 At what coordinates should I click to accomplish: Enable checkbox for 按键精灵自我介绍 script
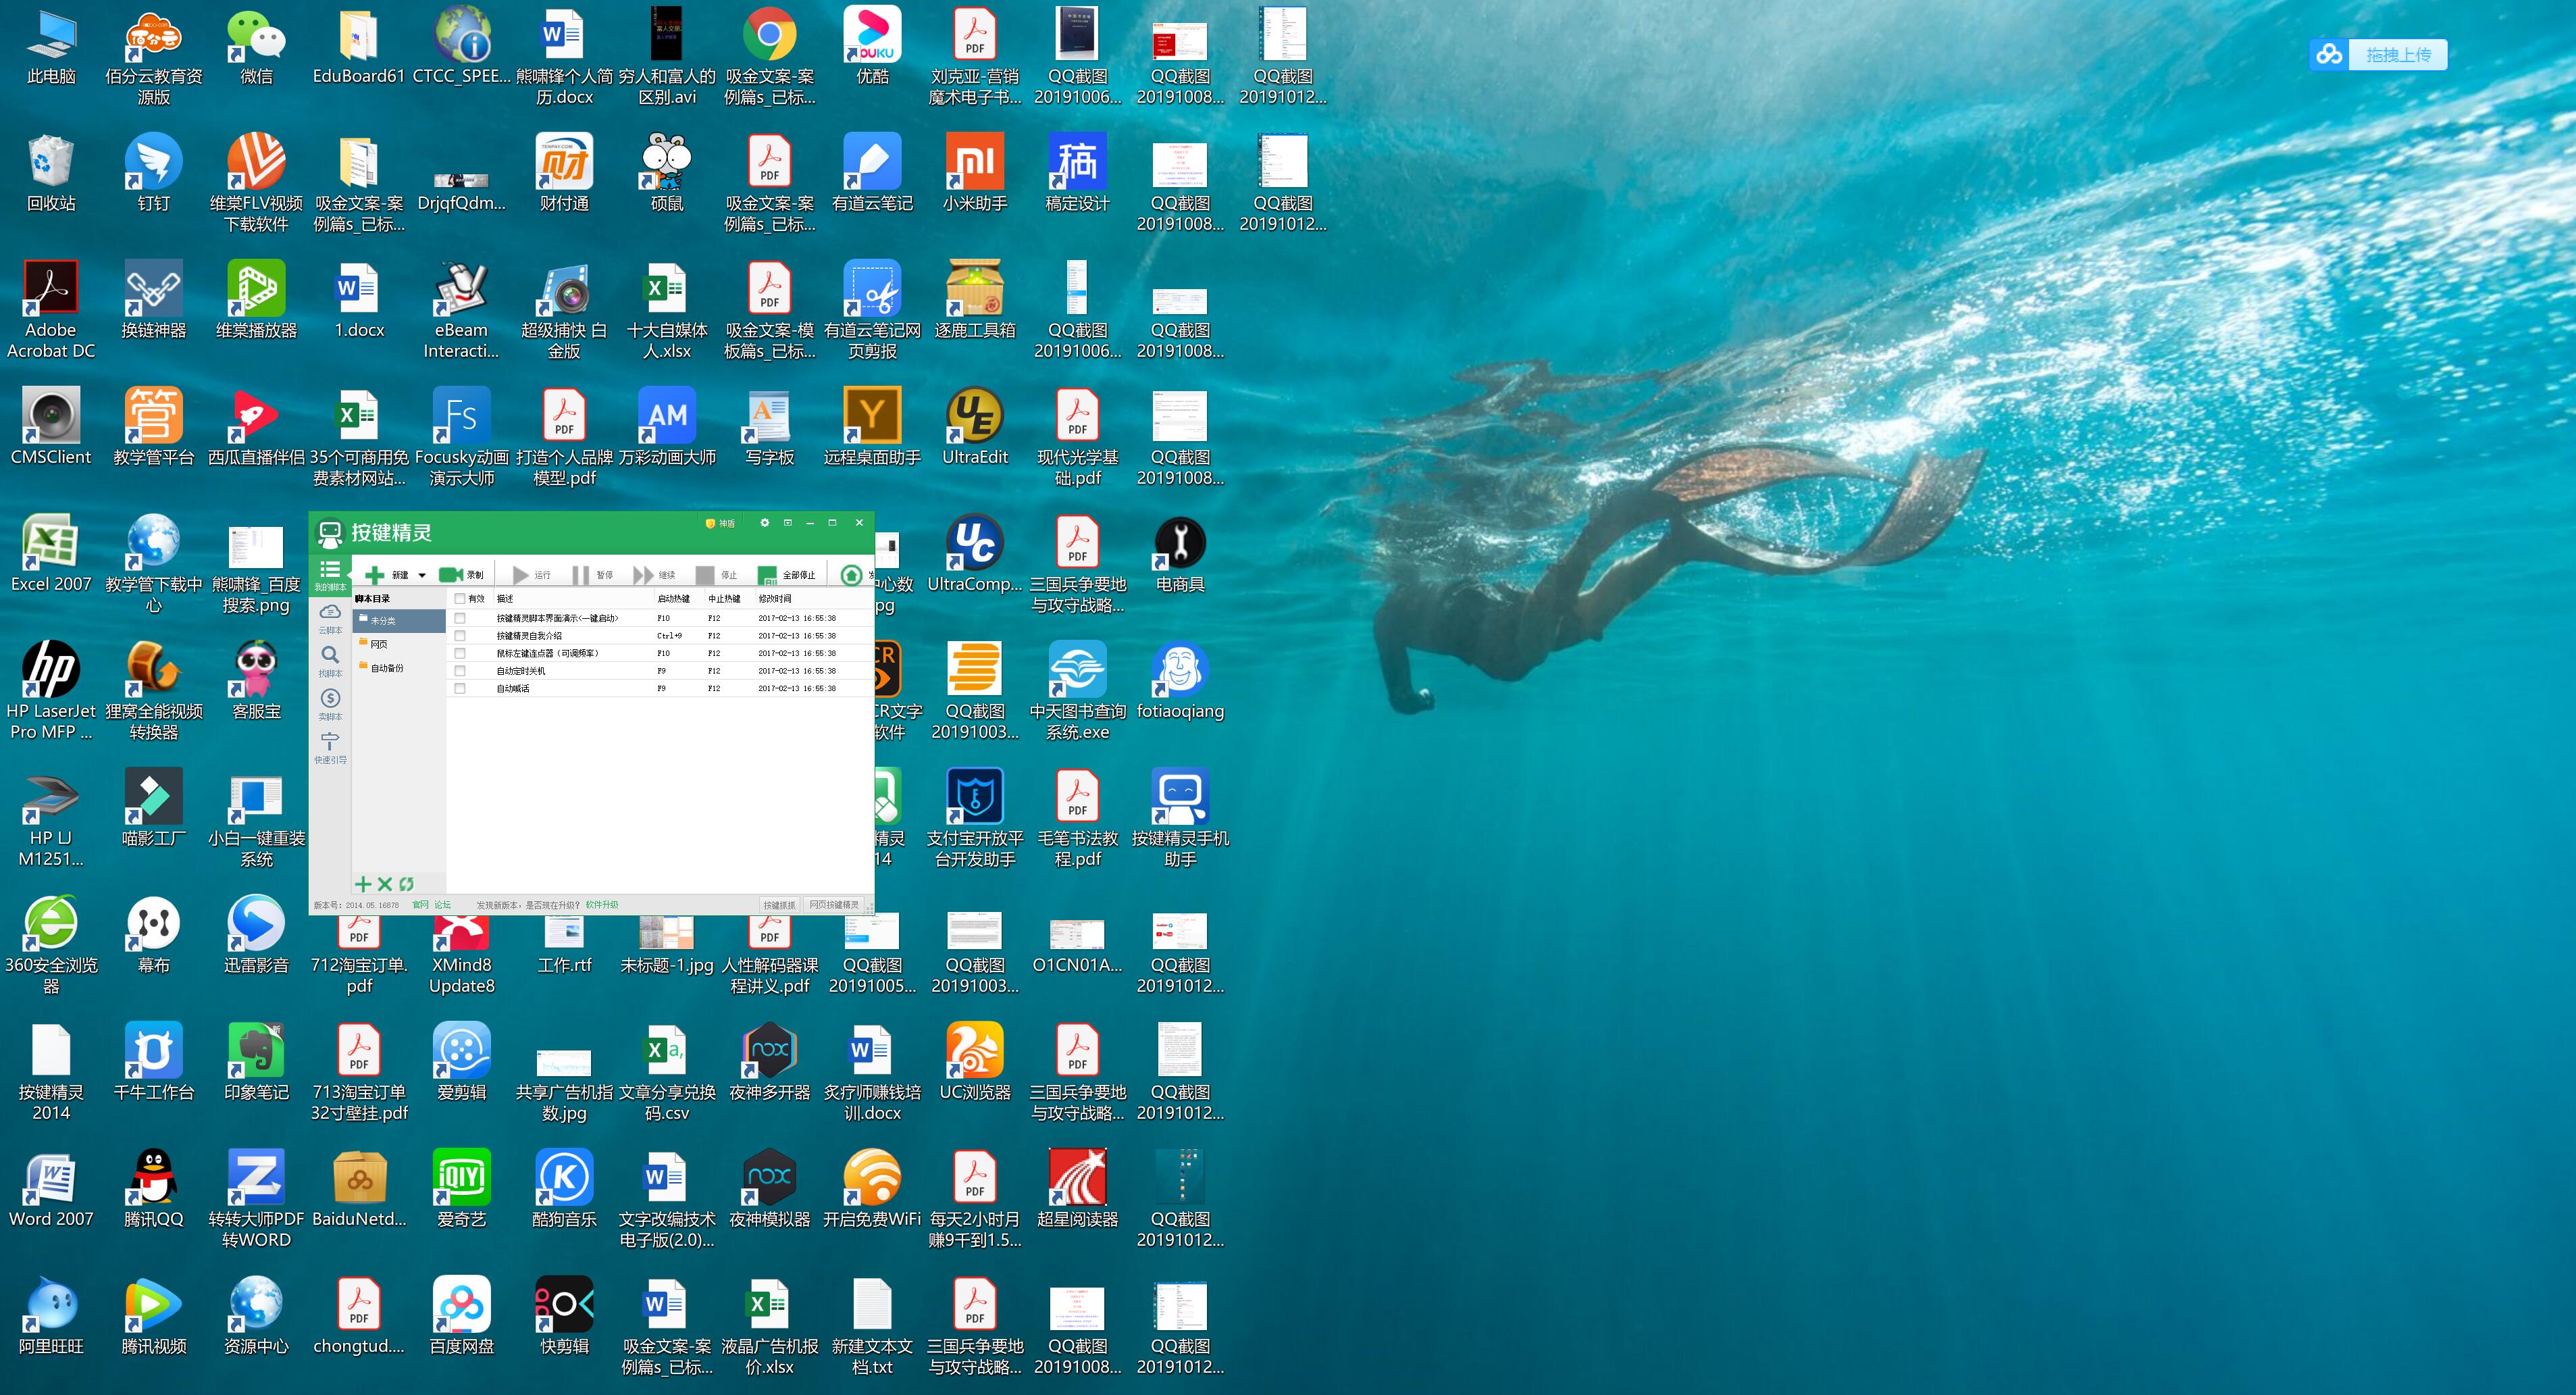coord(460,636)
